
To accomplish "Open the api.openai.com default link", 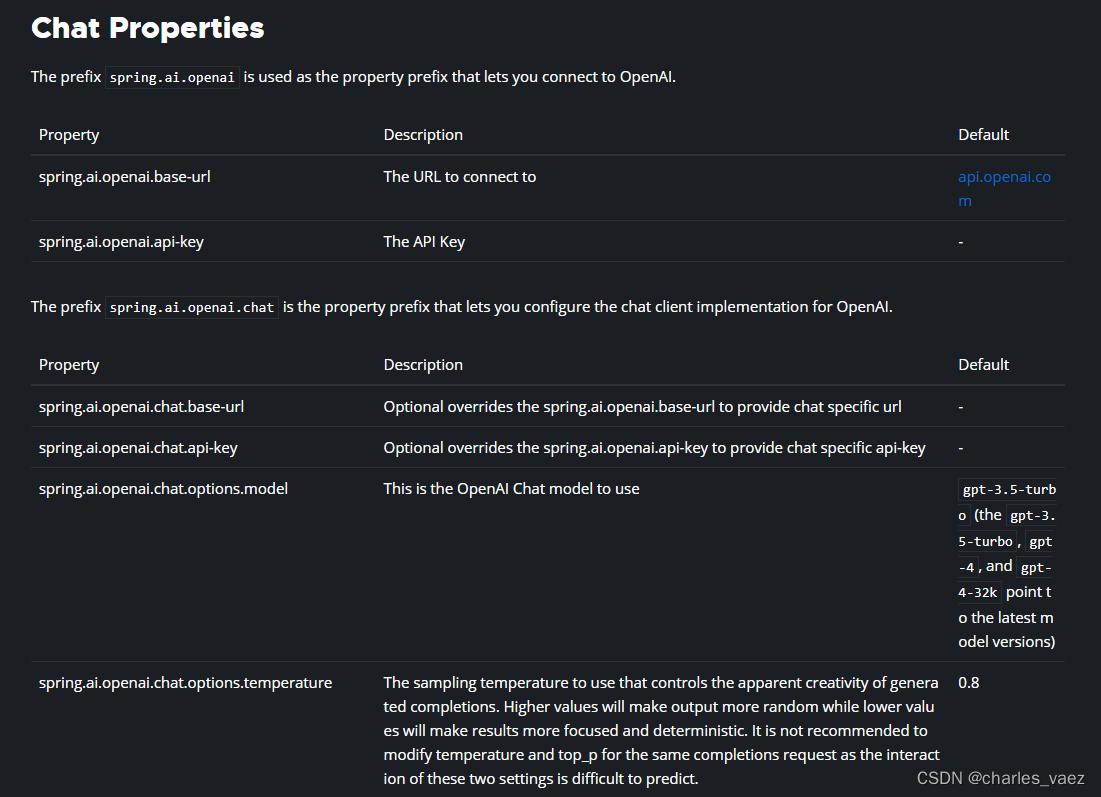I will coord(1004,188).
